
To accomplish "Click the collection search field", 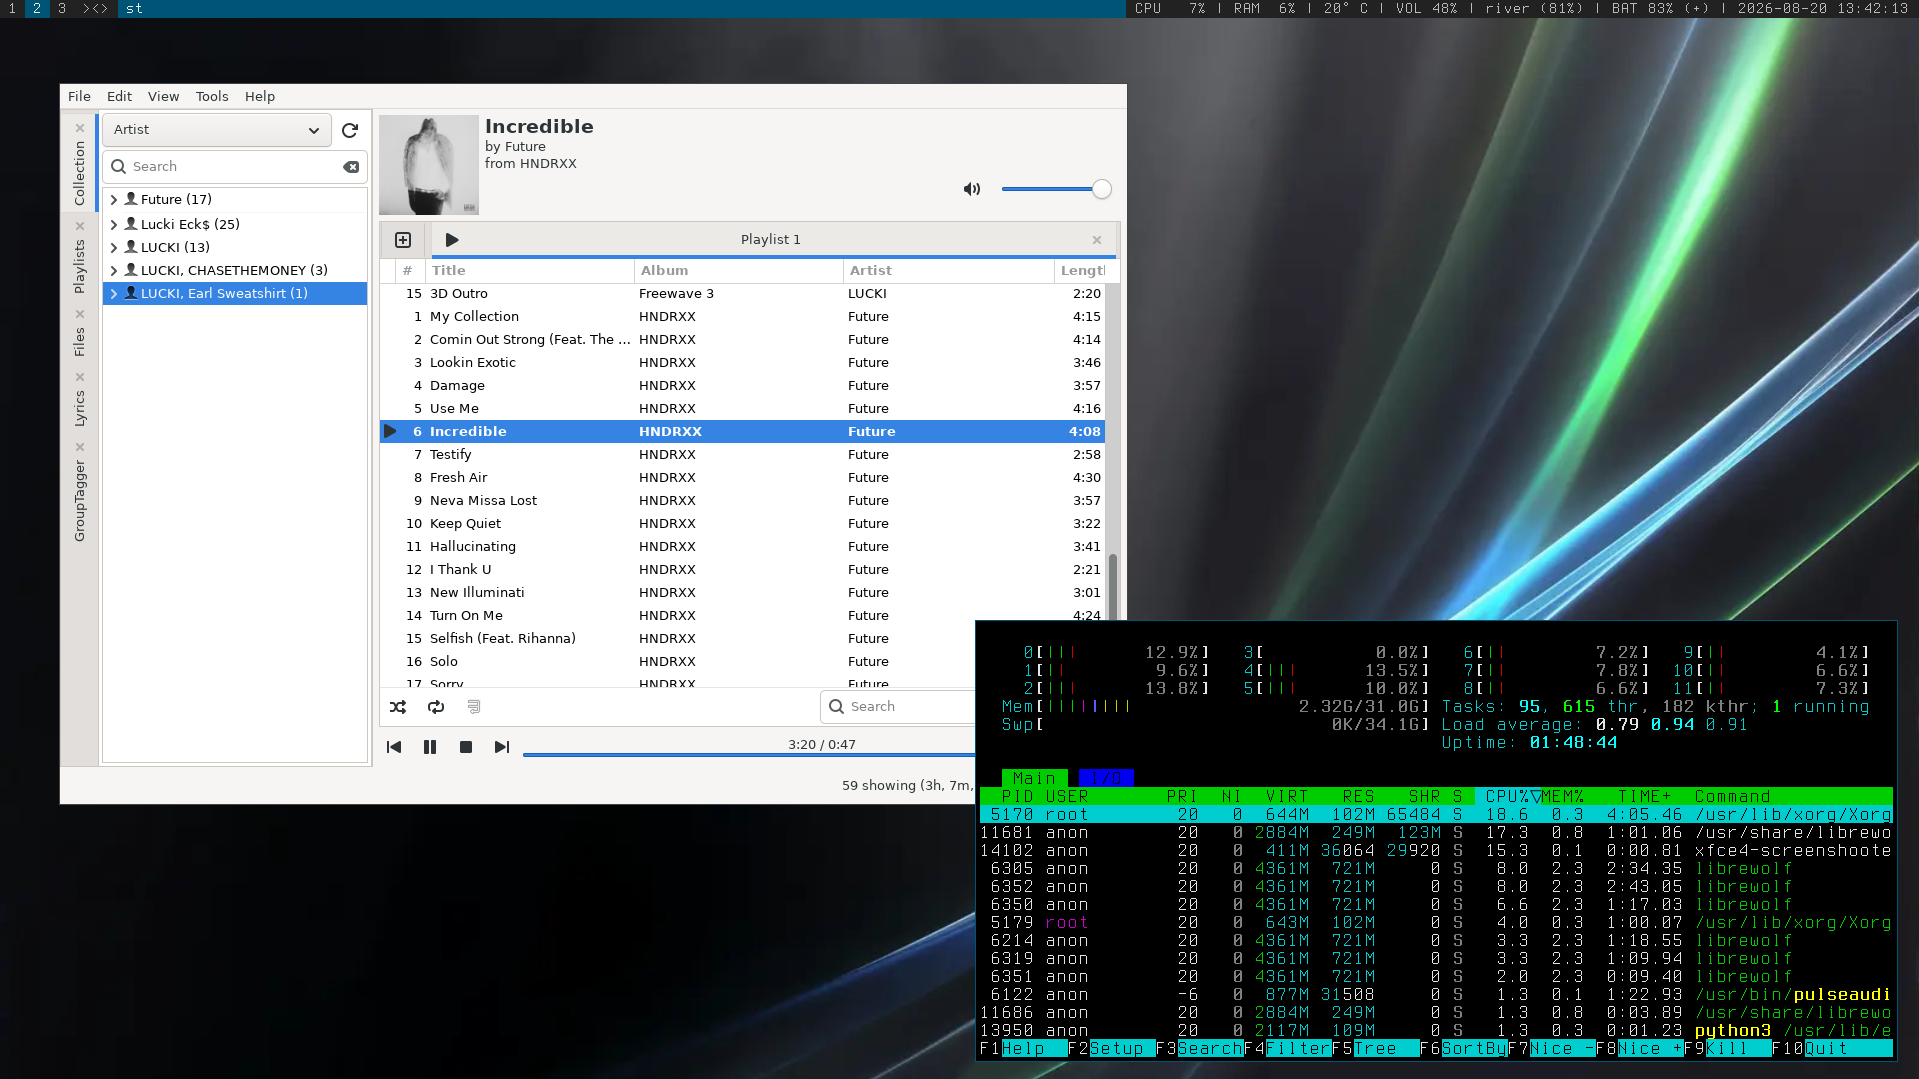I will click(235, 167).
